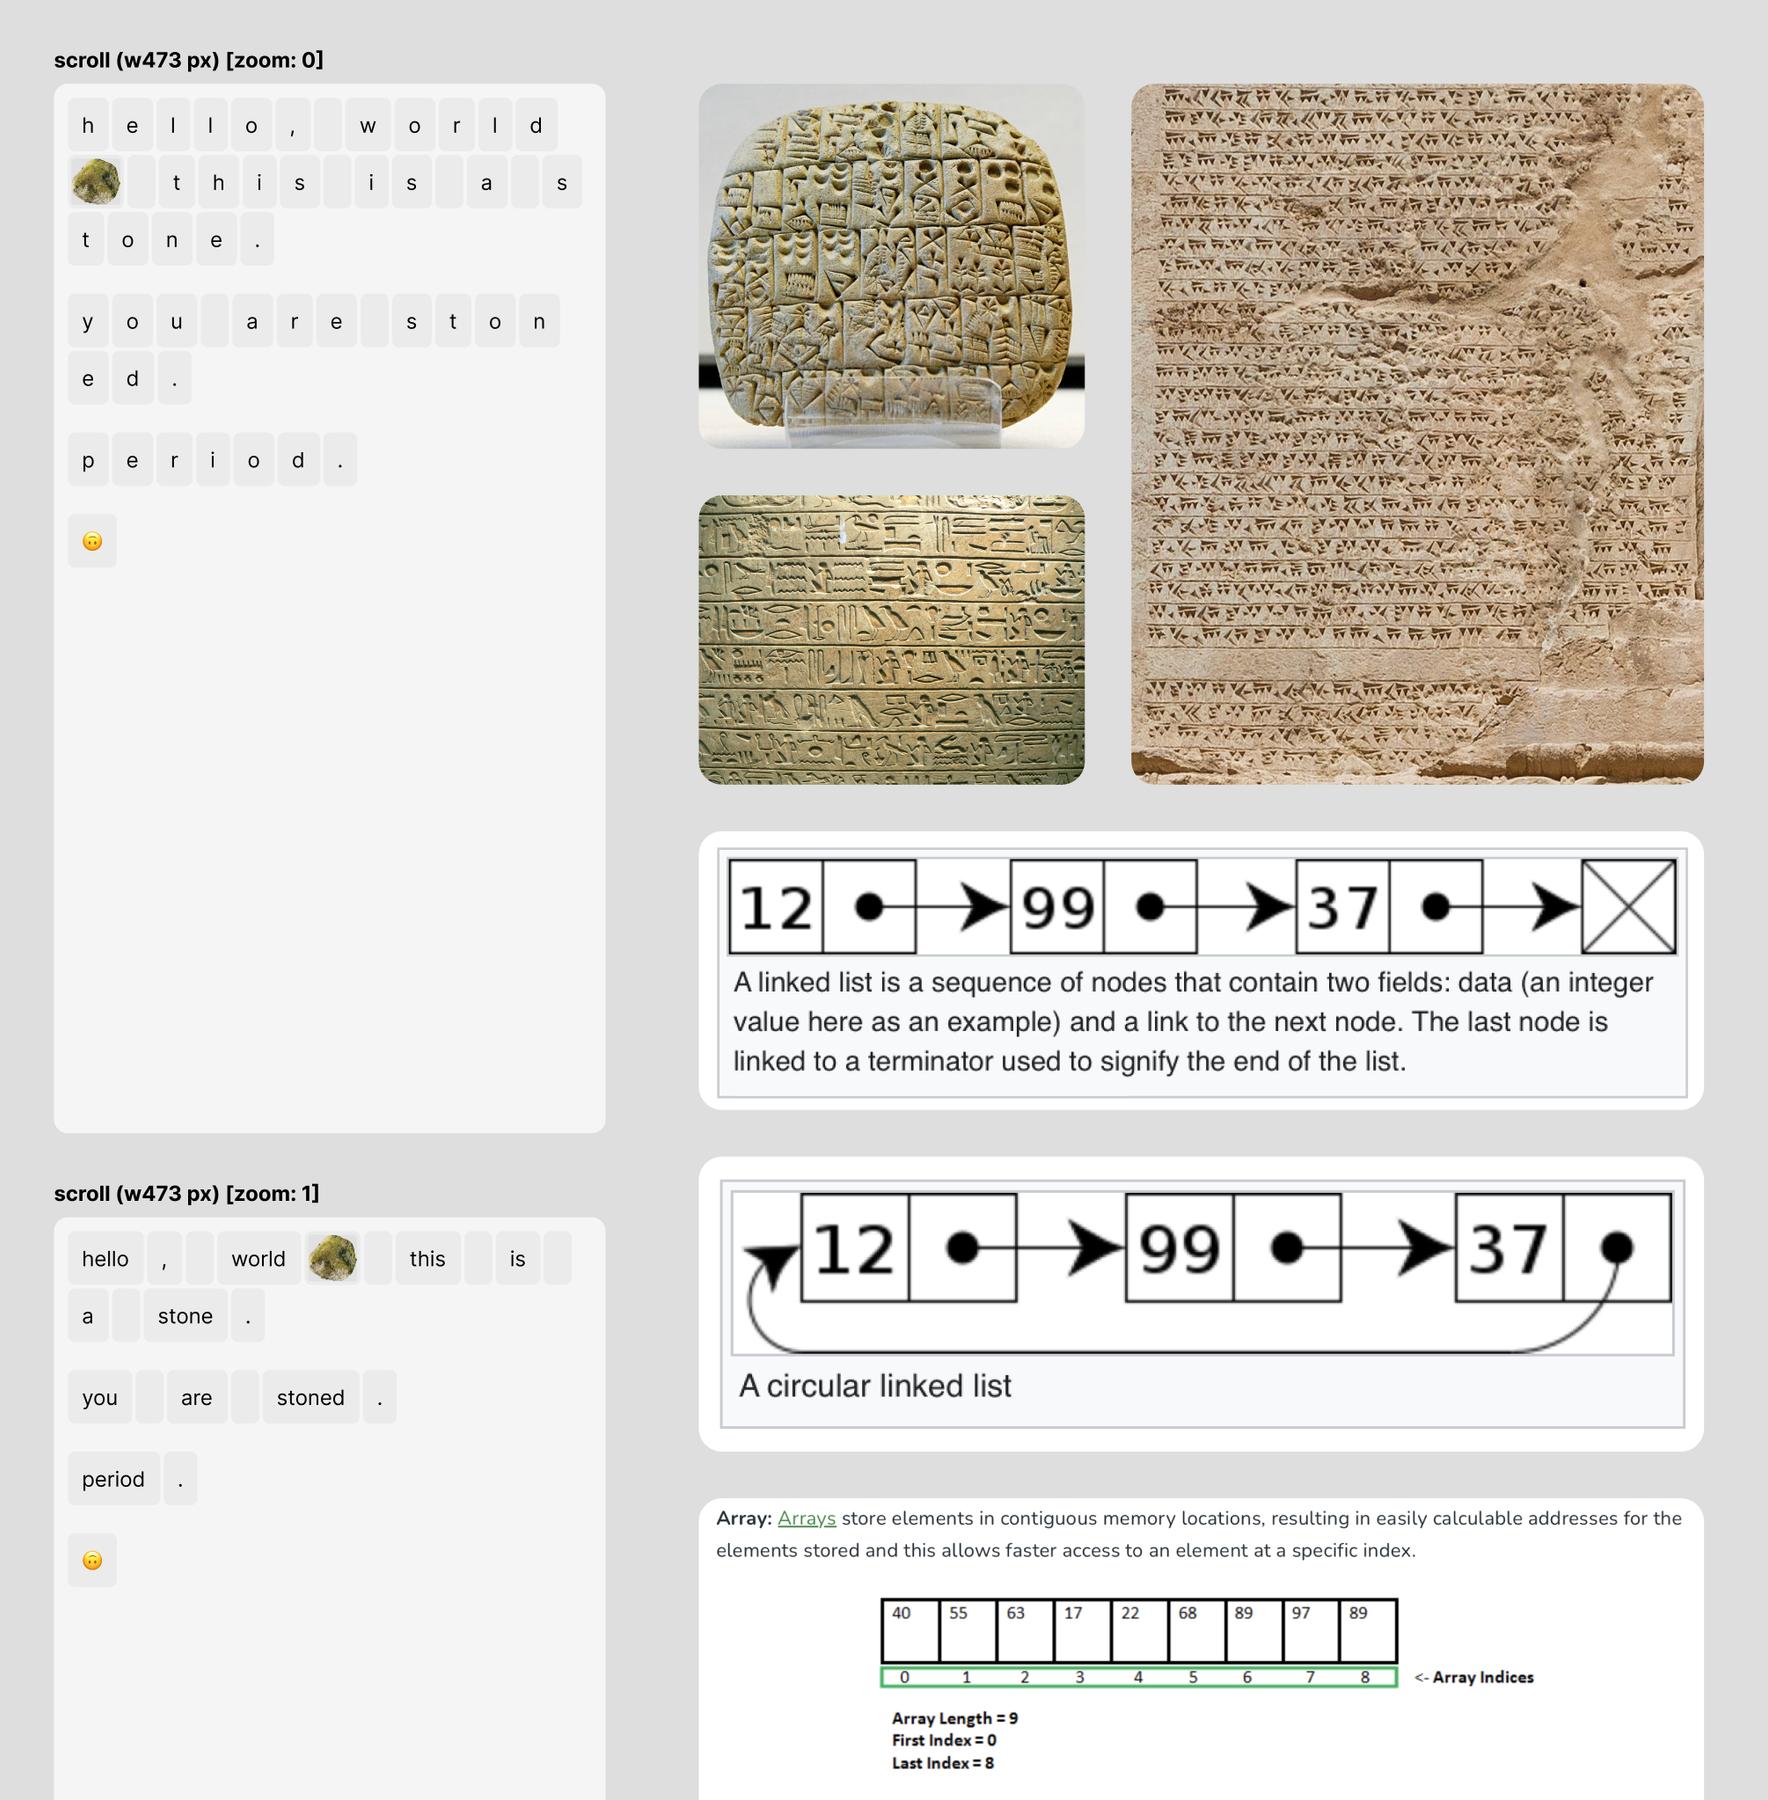Select the "period" word token in zoom 1 panel
Screen dimensions: 1768x1800
tap(113, 1479)
